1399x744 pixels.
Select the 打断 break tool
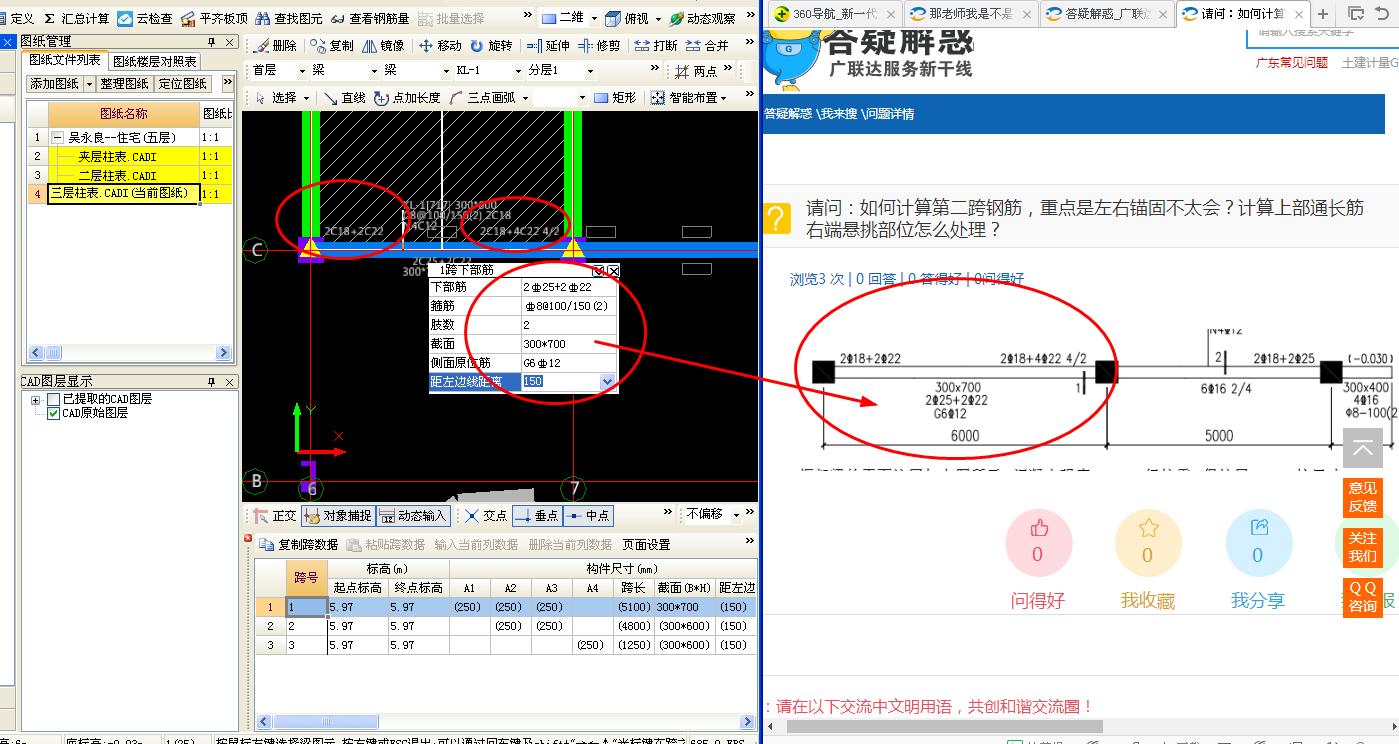[656, 46]
